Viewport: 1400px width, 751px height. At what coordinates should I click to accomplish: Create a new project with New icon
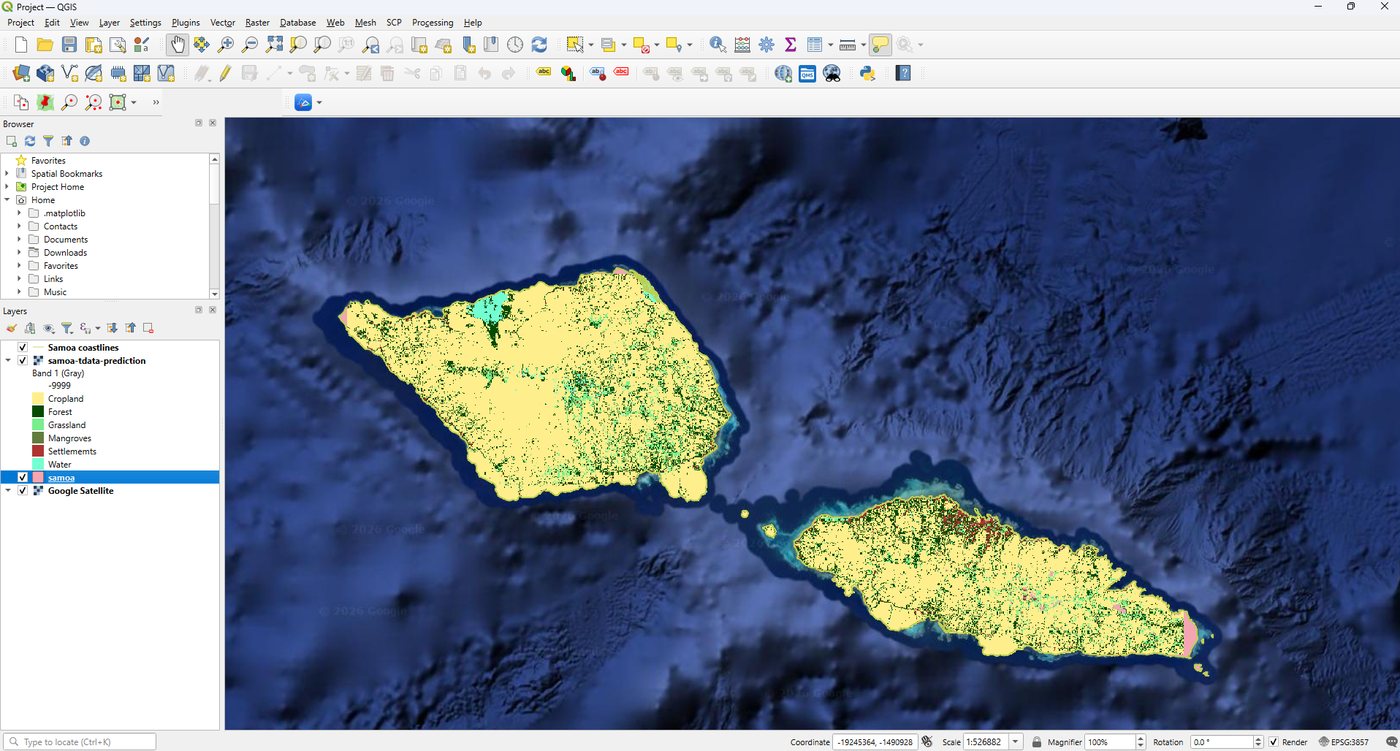point(21,44)
